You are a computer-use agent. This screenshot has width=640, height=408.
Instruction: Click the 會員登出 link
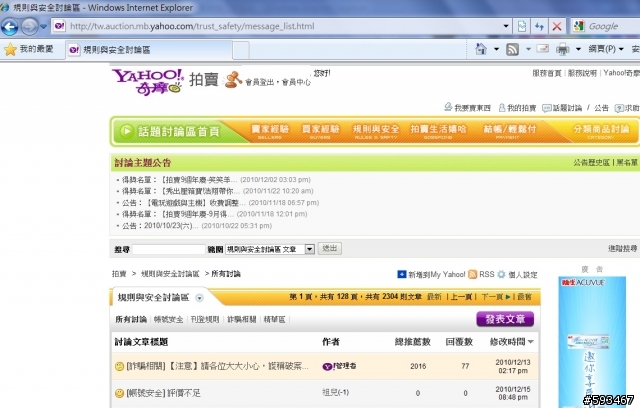point(259,82)
